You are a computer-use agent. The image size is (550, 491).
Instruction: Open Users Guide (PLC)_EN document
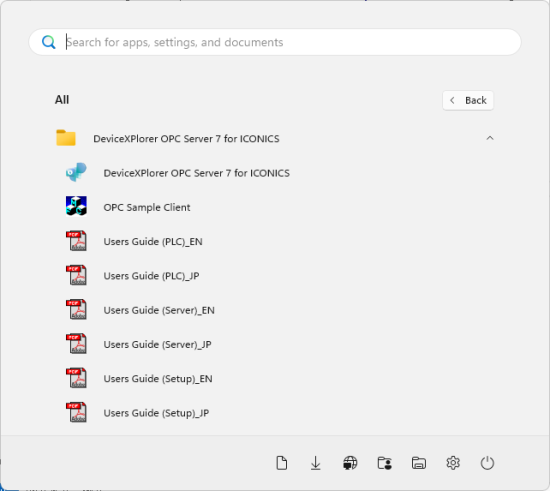pos(153,242)
